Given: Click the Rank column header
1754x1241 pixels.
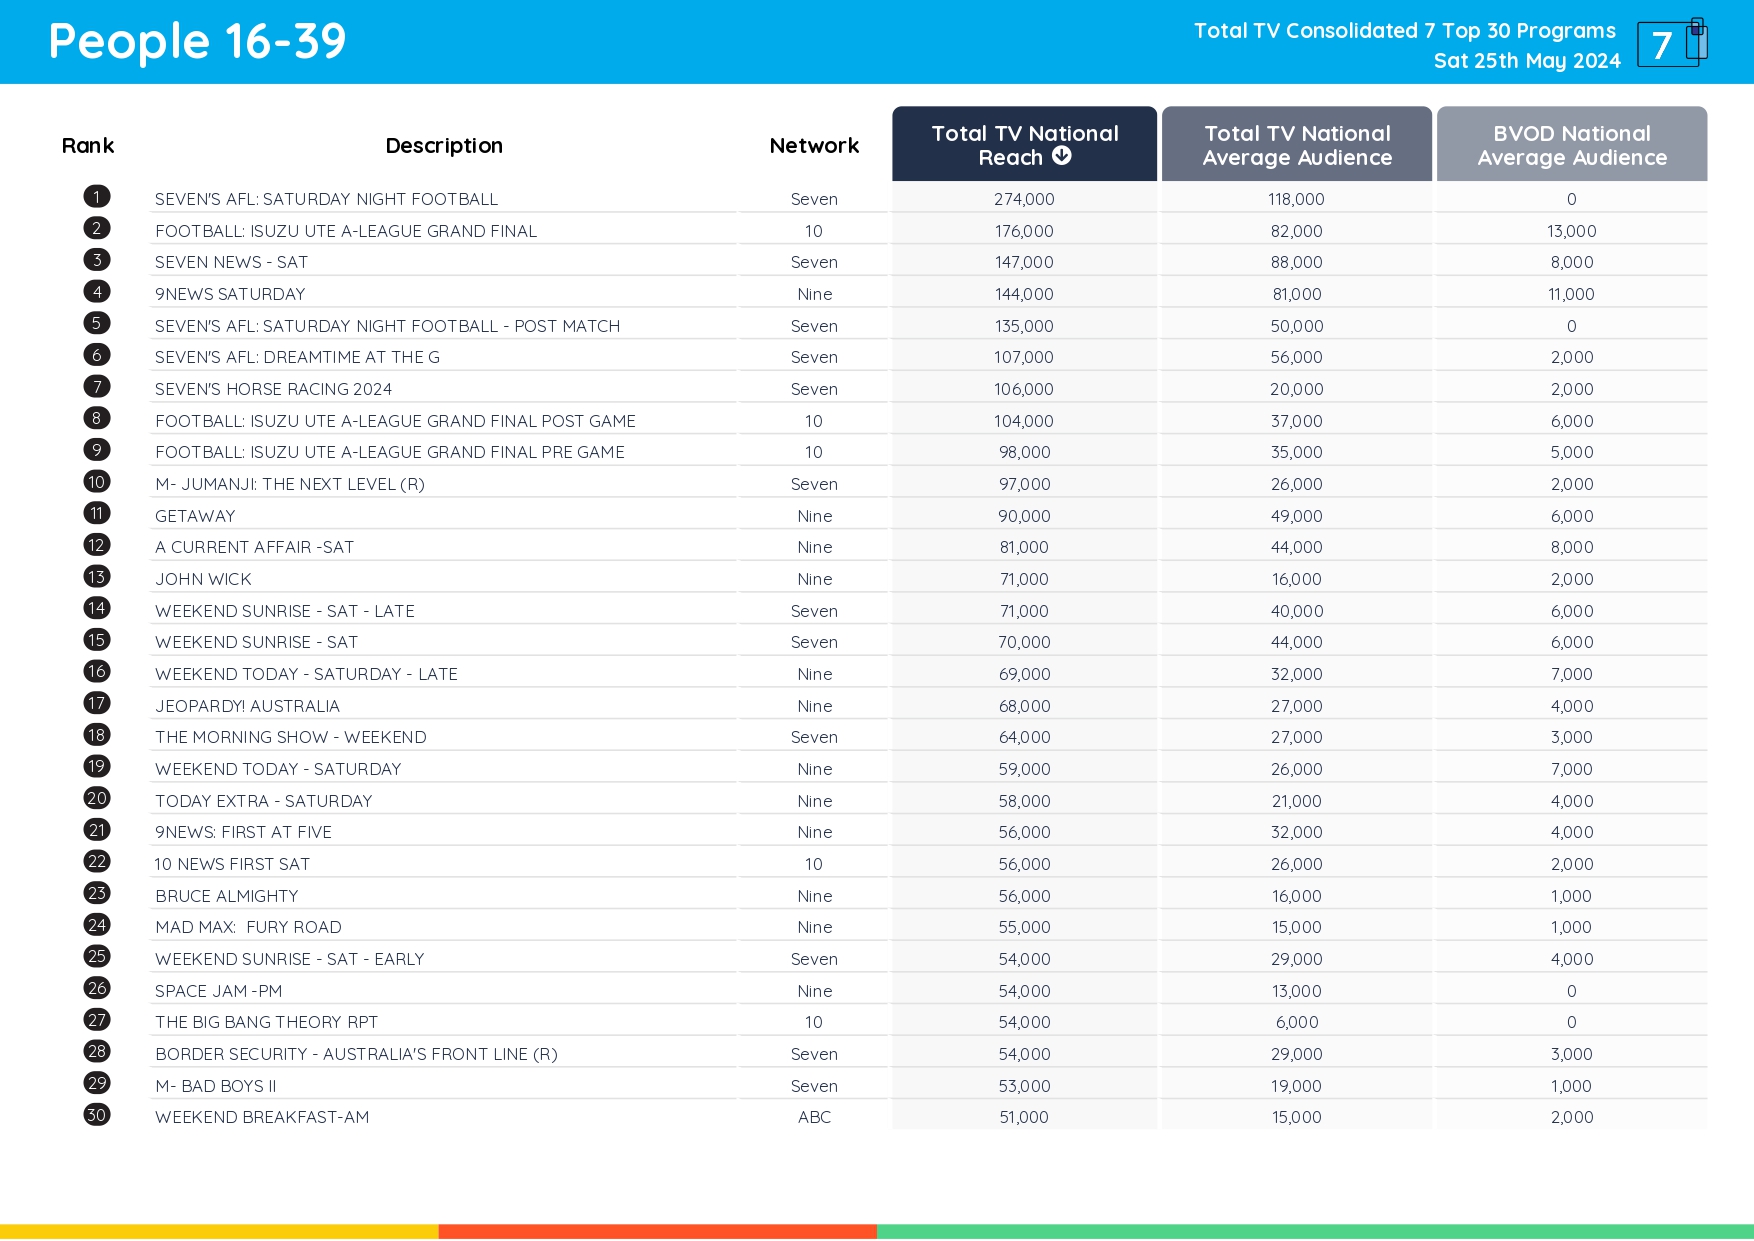Looking at the screenshot, I should tap(88, 146).
